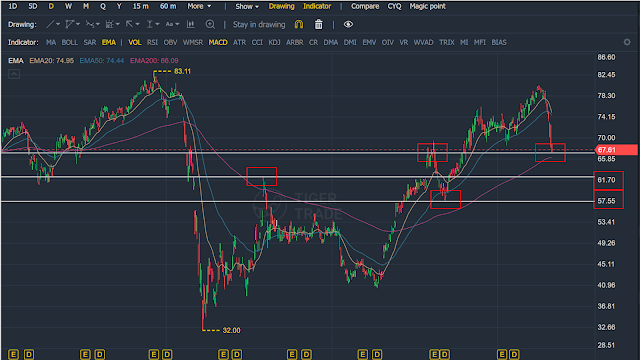Image resolution: width=640 pixels, height=360 pixels.
Task: Disable the EMA indicator
Action: [x=109, y=42]
